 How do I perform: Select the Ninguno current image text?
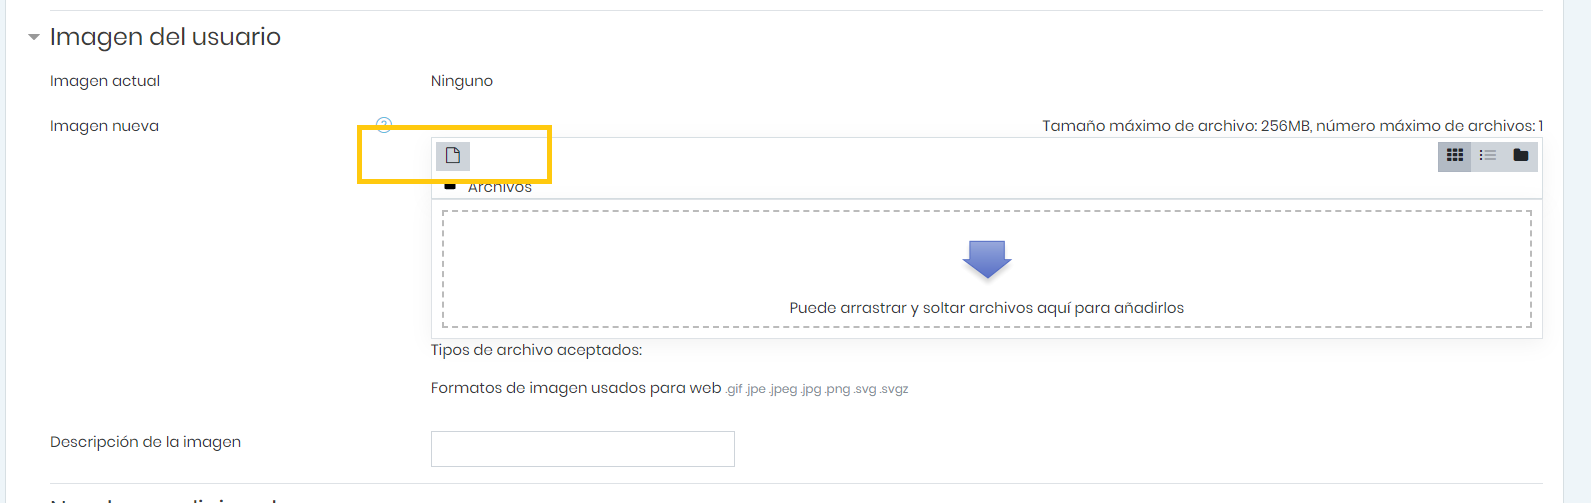coord(462,81)
